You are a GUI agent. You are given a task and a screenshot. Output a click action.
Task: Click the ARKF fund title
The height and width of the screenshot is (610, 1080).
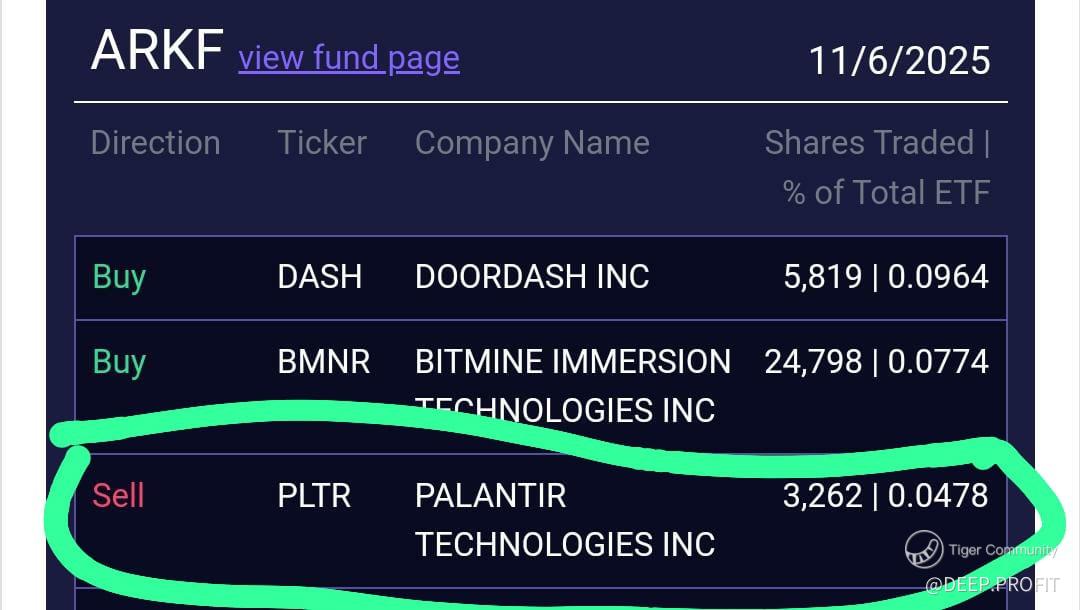point(156,50)
